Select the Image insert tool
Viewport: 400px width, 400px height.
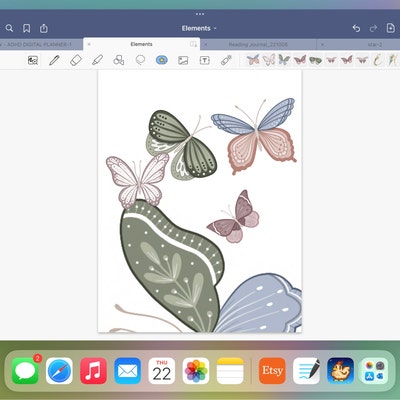click(183, 60)
